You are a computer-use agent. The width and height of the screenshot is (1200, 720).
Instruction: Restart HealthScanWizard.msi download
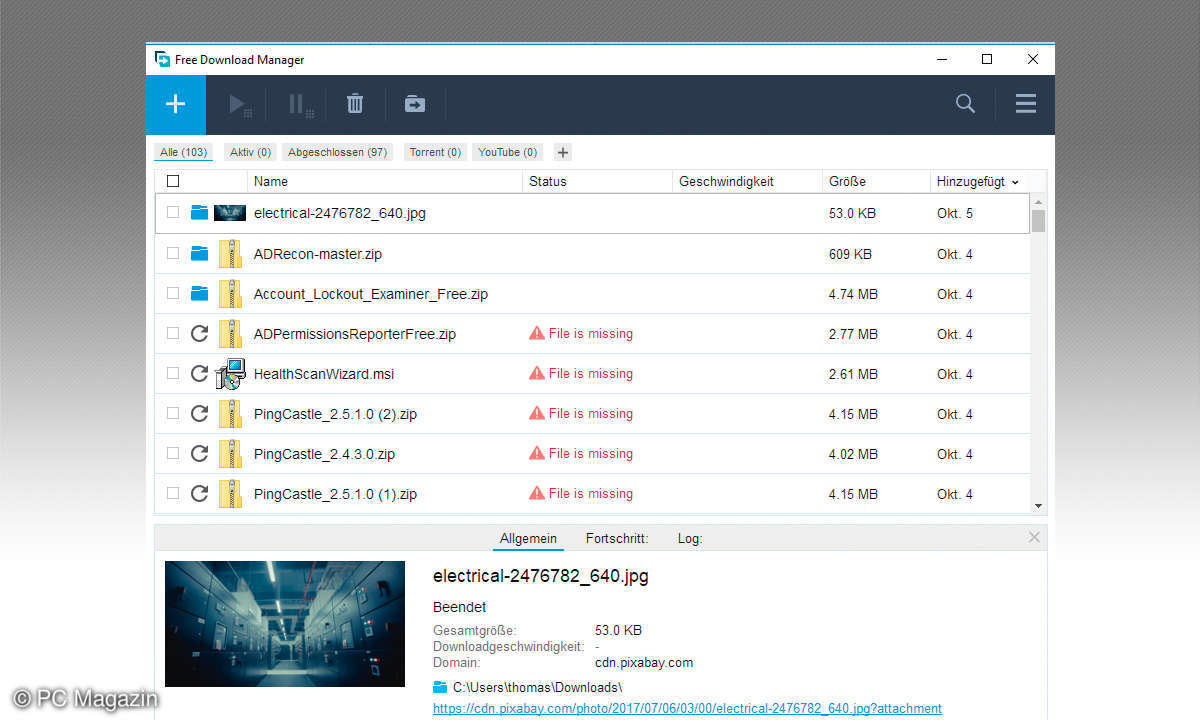tap(199, 374)
